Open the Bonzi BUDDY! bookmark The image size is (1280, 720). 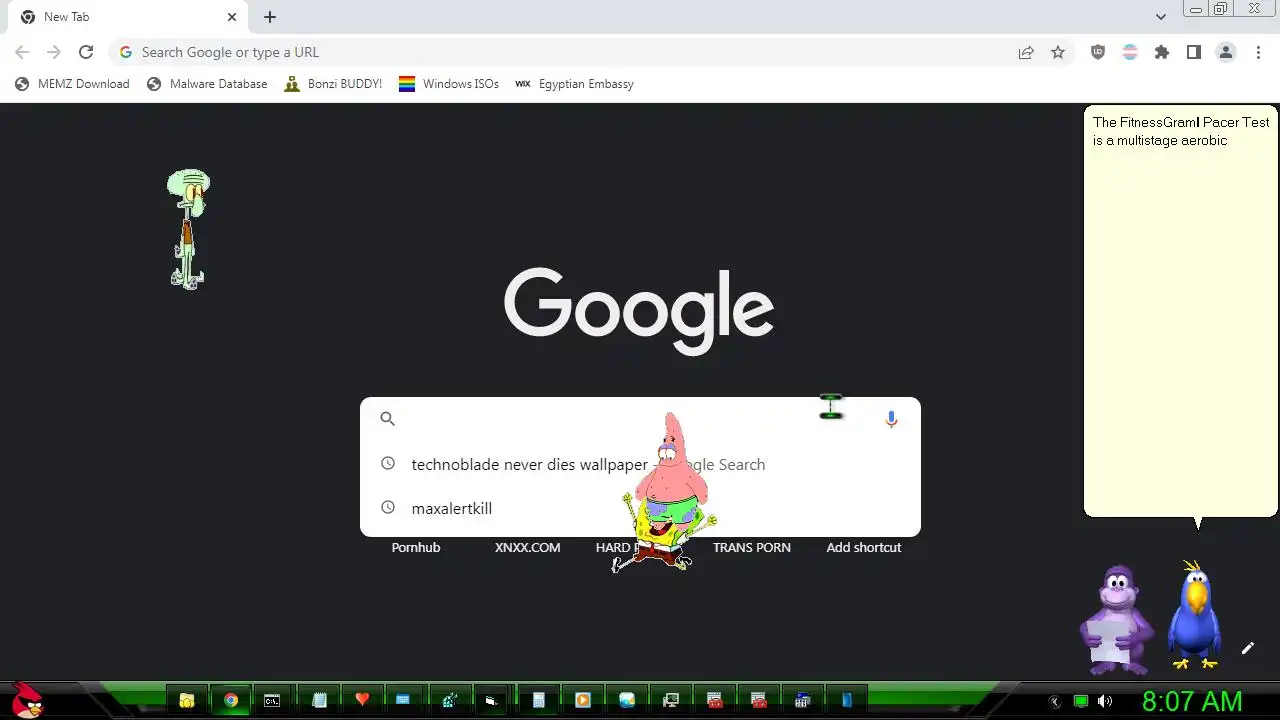point(333,84)
